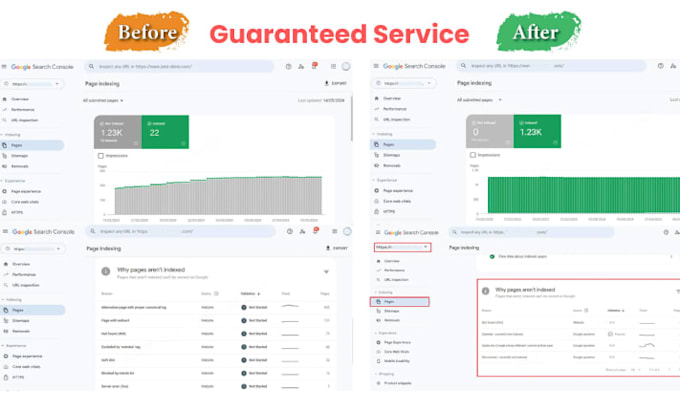Open Excluded by 'noindex' tag row
The width and height of the screenshot is (680, 411).
[x=216, y=347]
